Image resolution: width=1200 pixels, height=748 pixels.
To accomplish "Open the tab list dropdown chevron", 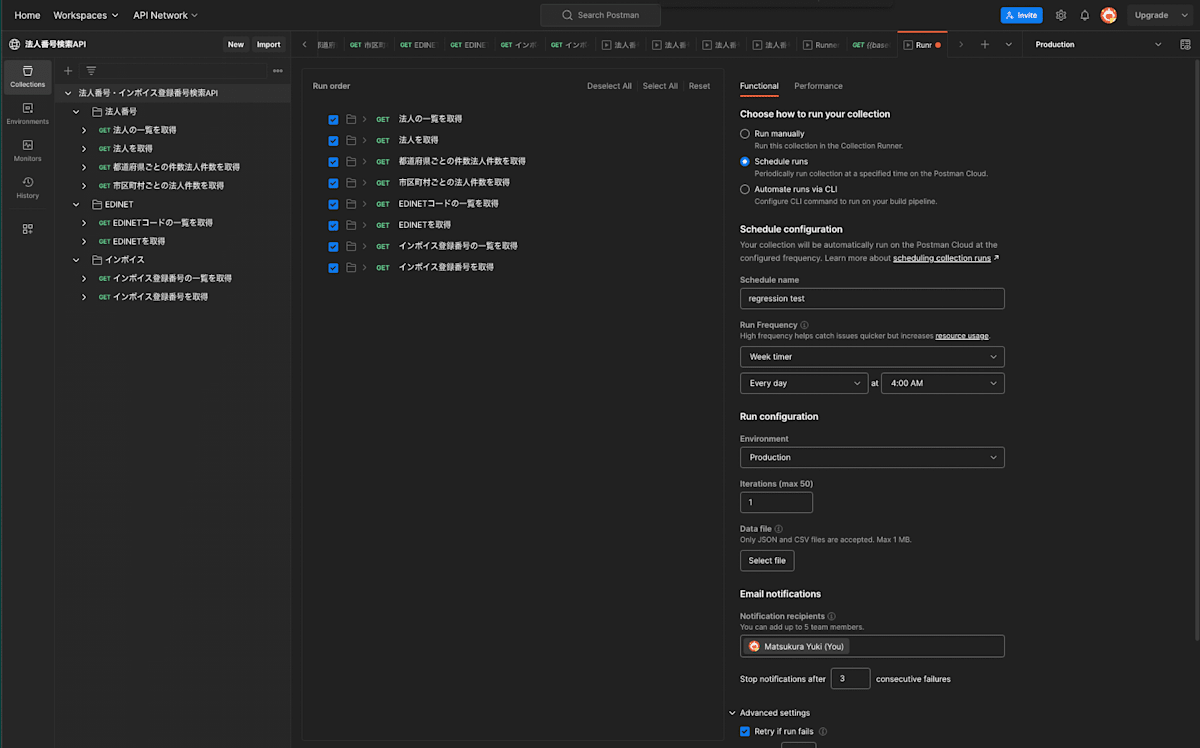I will pyautogui.click(x=1008, y=44).
